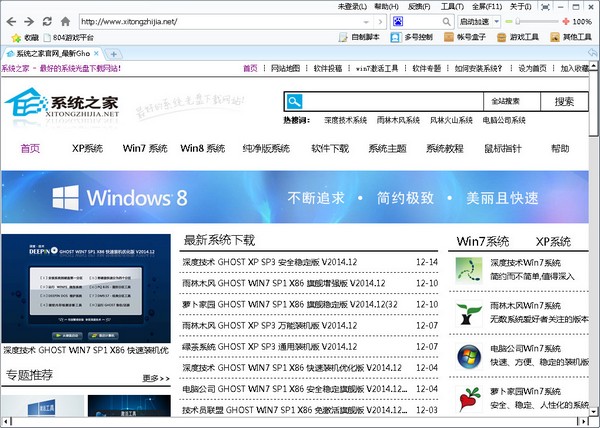
Task: Click the green minus speed icon
Action: (x=509, y=22)
